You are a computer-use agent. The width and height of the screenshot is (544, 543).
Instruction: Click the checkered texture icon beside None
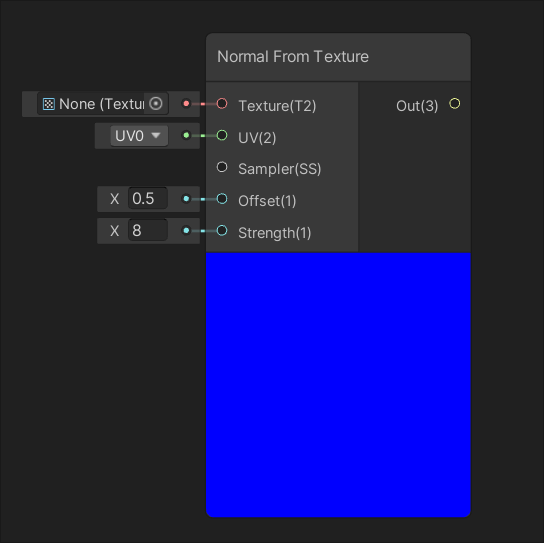pyautogui.click(x=49, y=104)
